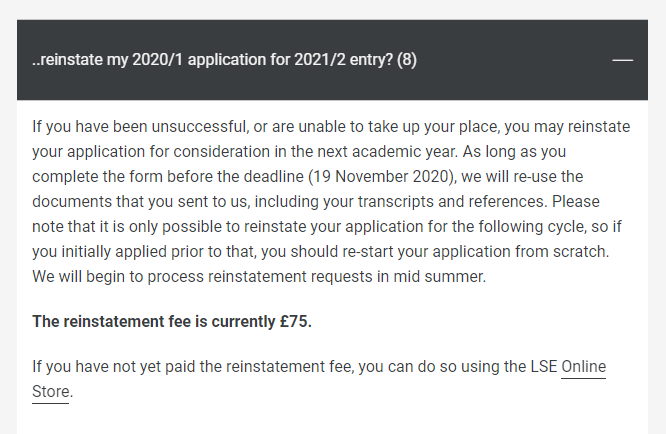
Task: Select the word LSE before the link
Action: point(544,366)
